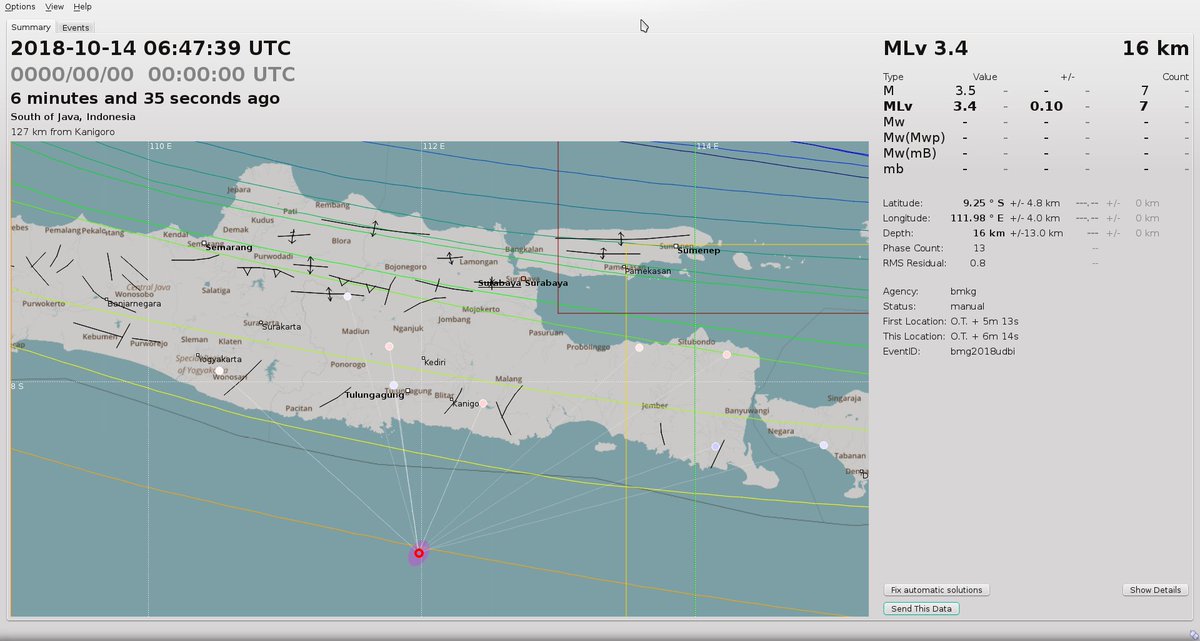Screen dimensions: 1200x641
Task: Click the 16 km depth heading
Action: 1154,48
